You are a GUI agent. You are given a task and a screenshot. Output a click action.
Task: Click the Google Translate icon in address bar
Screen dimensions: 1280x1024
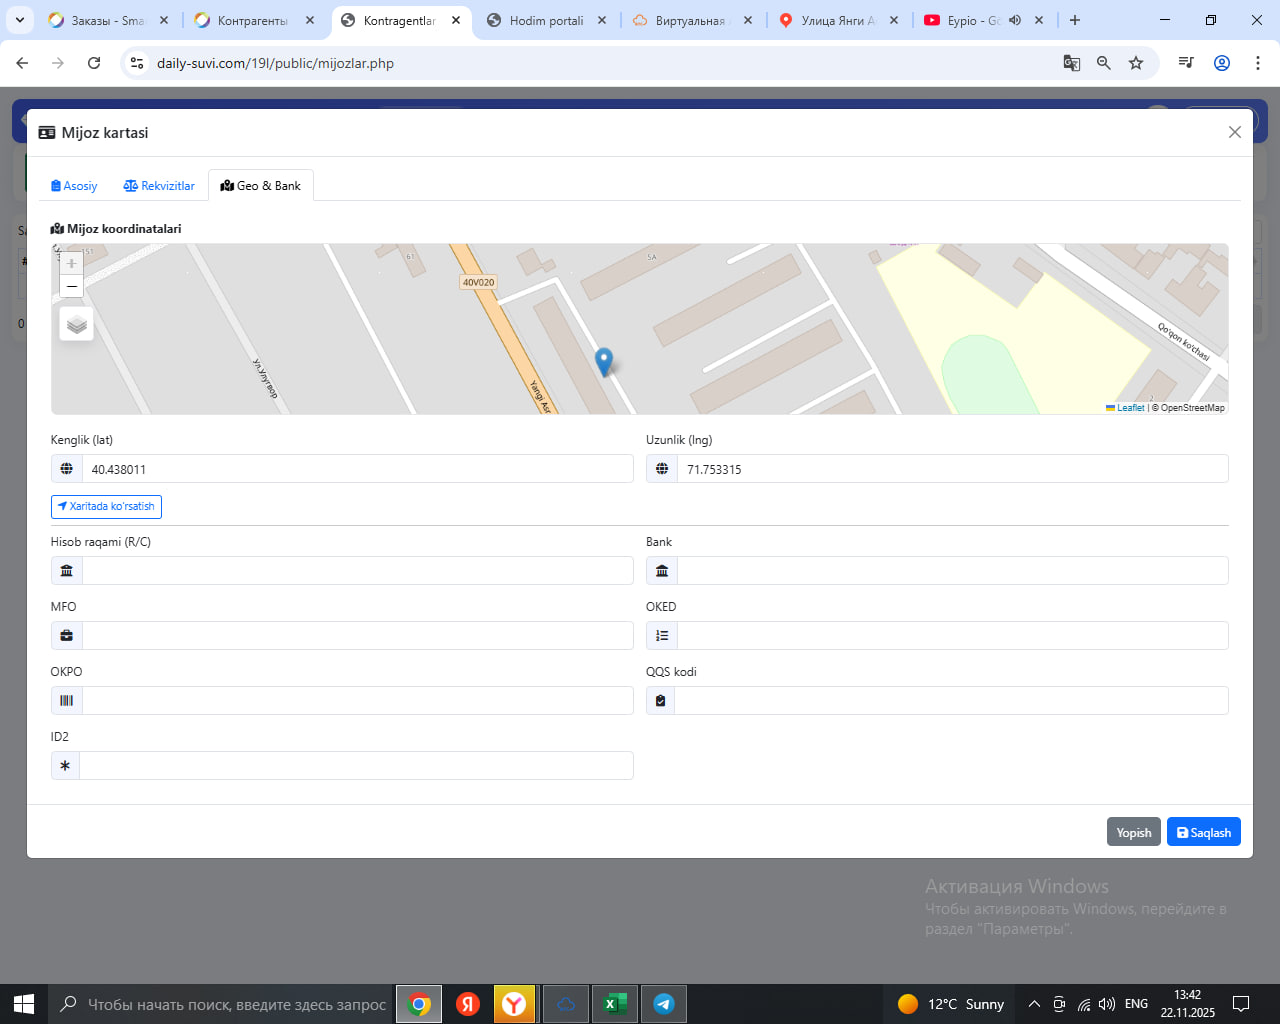pyautogui.click(x=1071, y=63)
